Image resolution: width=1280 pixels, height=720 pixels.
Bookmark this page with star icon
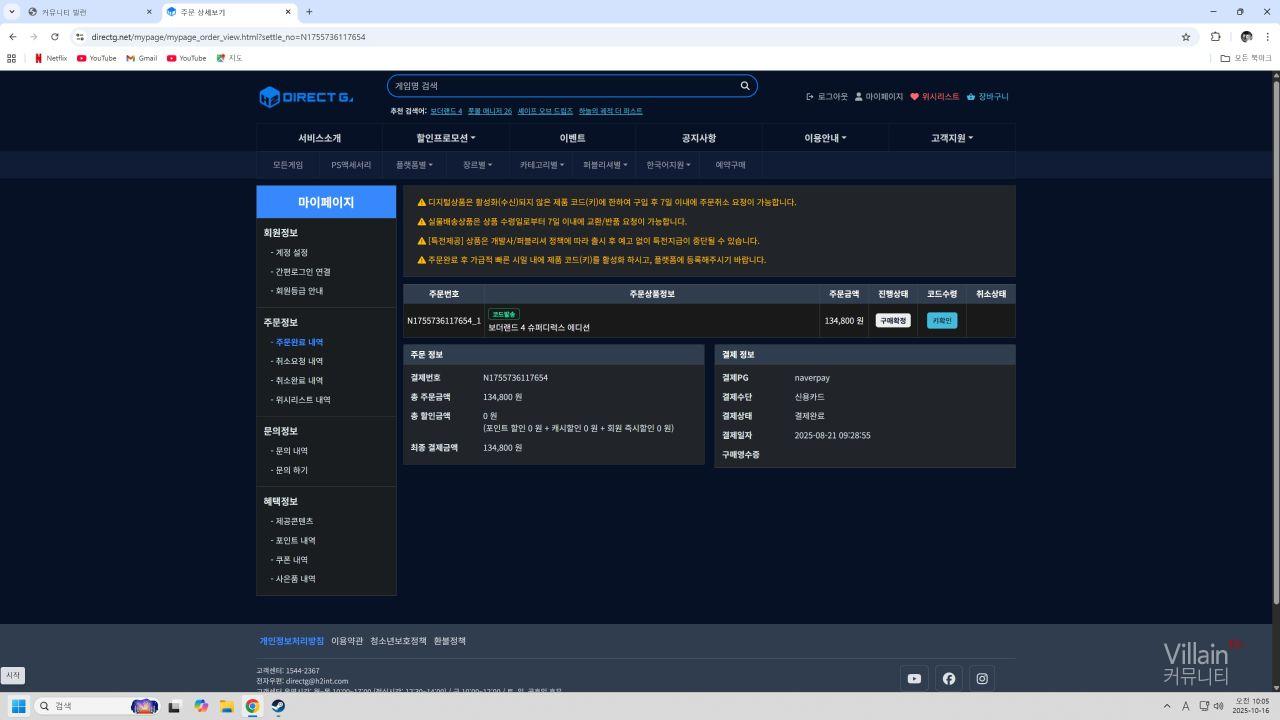pyautogui.click(x=1186, y=37)
